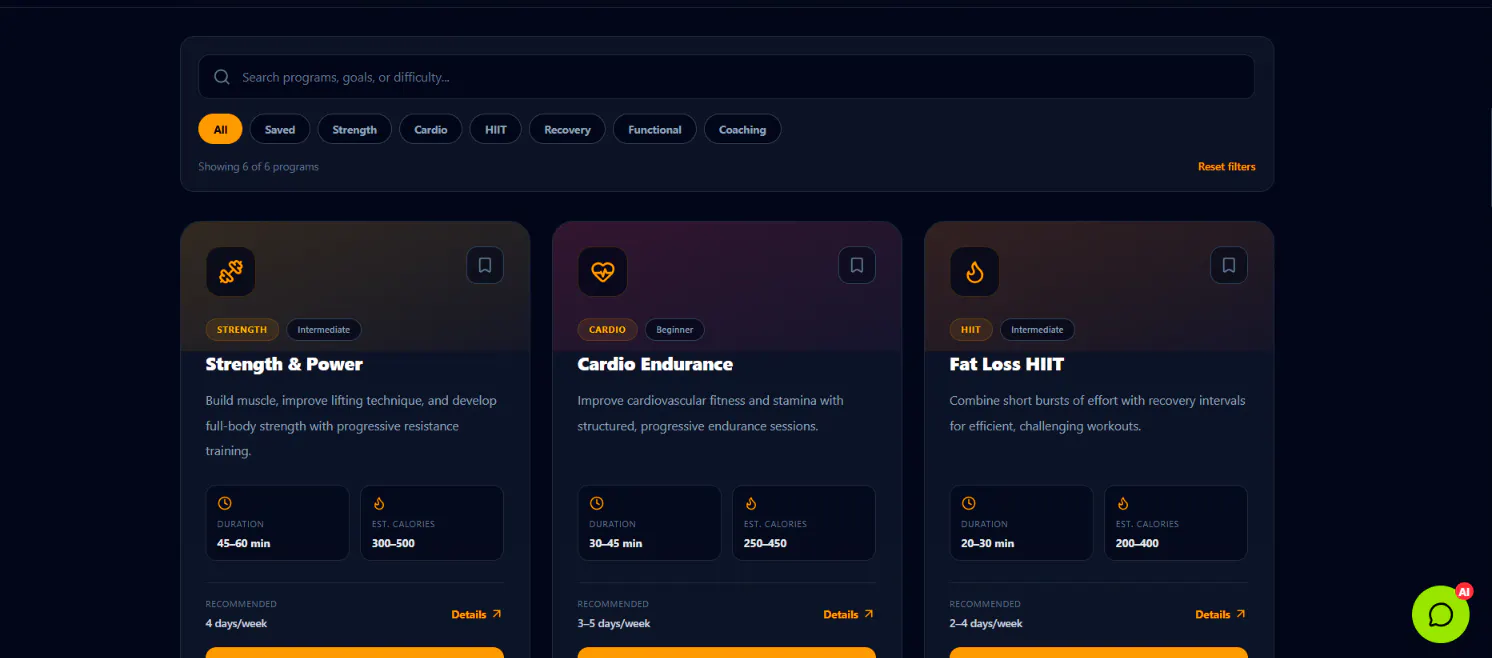The width and height of the screenshot is (1492, 658).
Task: Click the calories flame icon showing 250–450
Action: [x=751, y=503]
